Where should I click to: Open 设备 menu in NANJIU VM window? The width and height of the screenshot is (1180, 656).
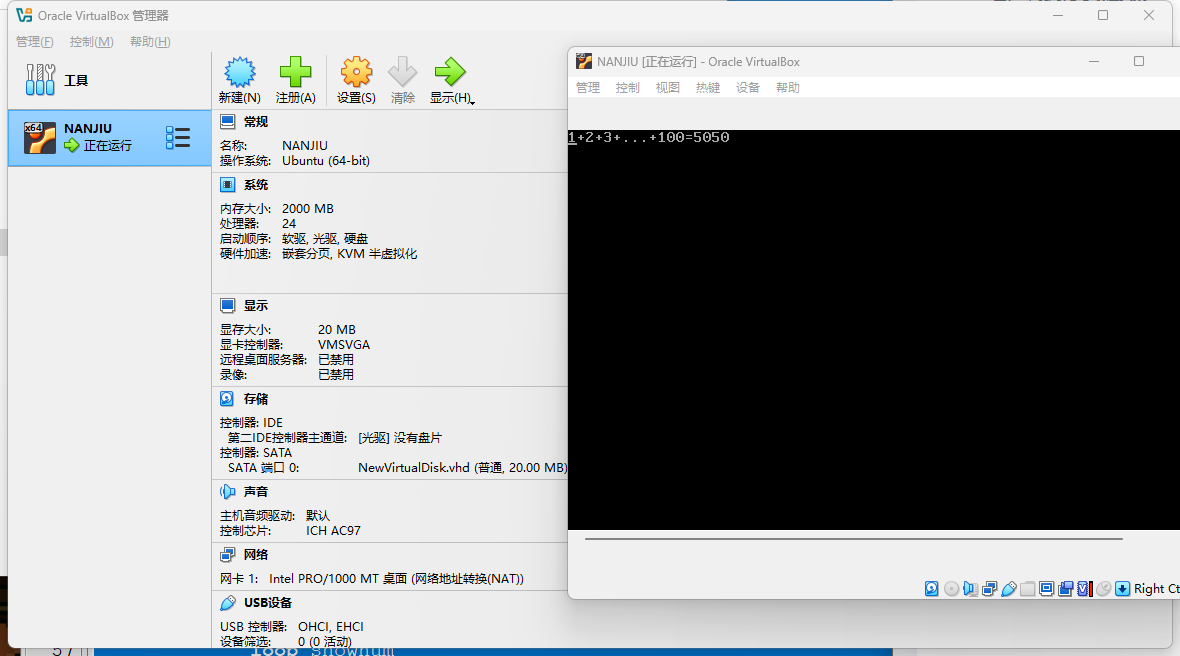pyautogui.click(x=747, y=87)
